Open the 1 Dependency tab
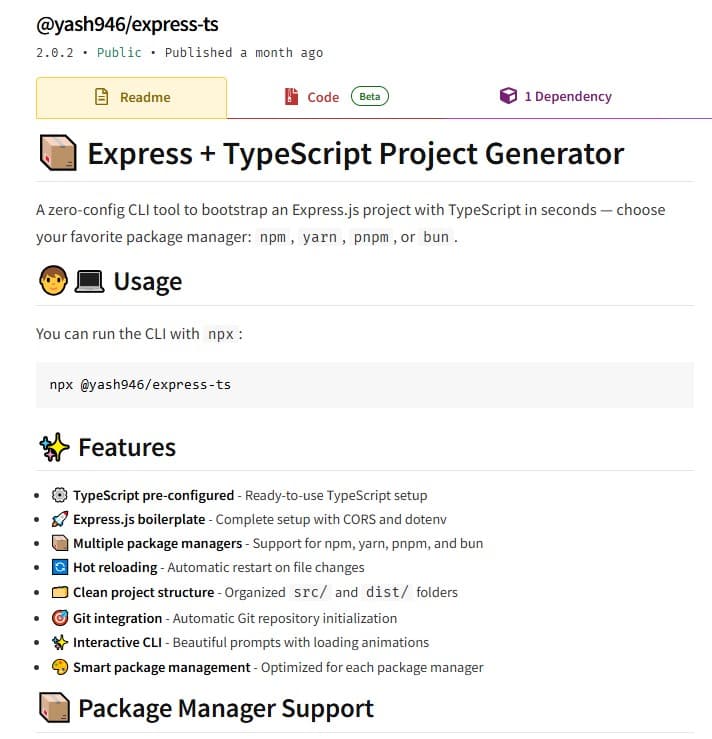The image size is (712, 739). [555, 97]
